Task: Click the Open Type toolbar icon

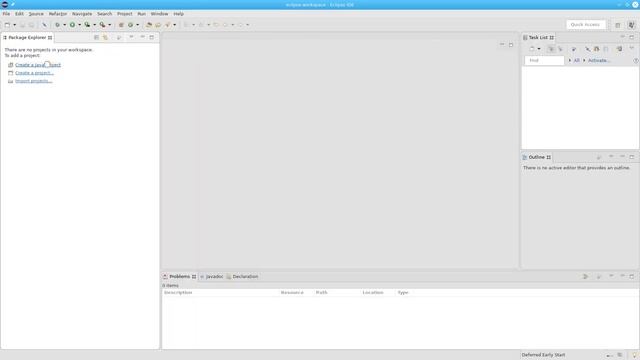Action: (x=149, y=25)
